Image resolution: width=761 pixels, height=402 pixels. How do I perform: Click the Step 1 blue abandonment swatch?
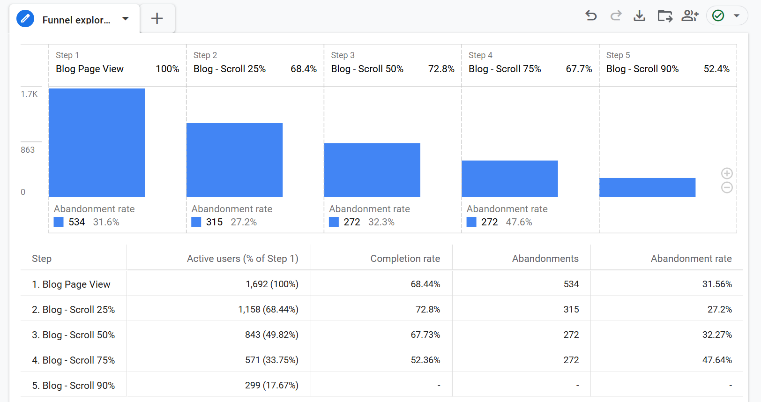coord(59,222)
